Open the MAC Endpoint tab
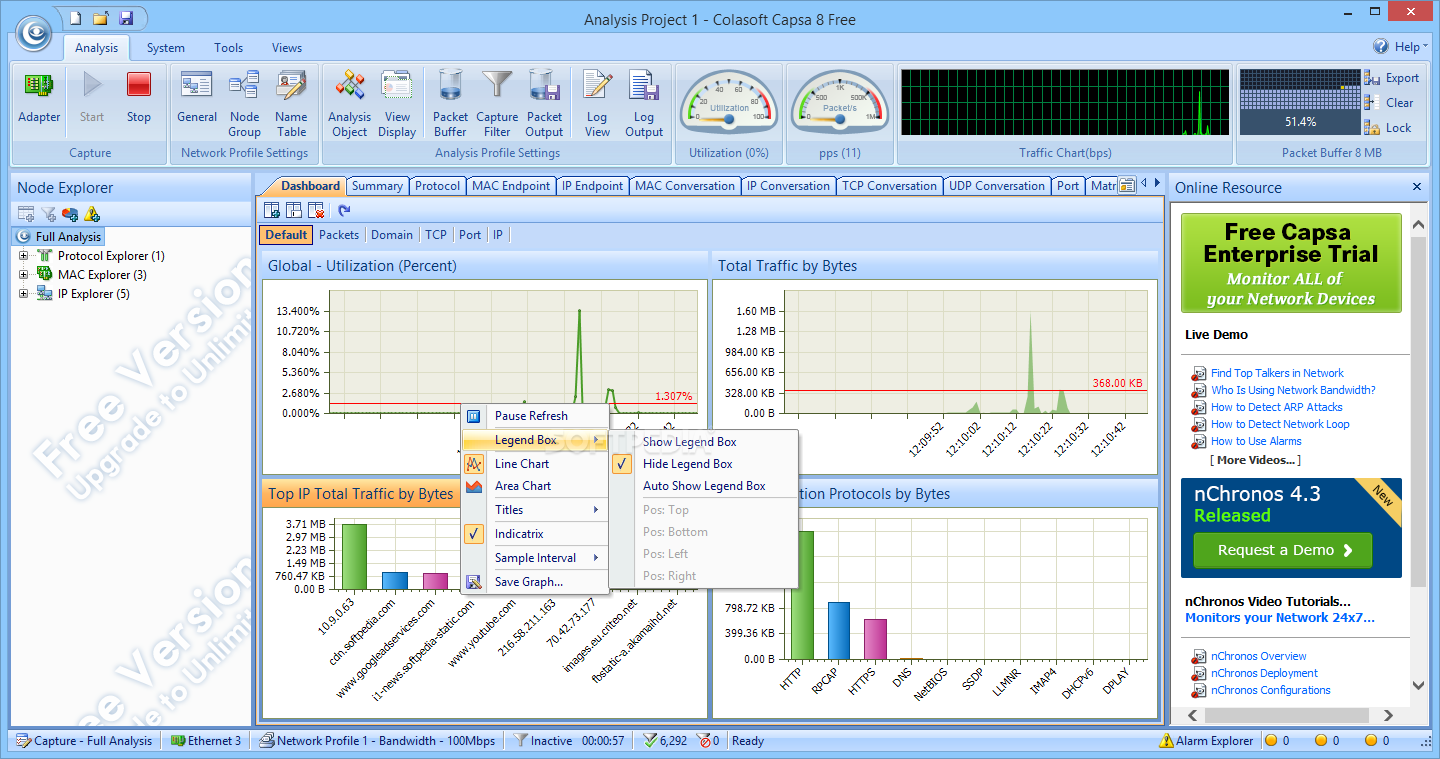 511,185
